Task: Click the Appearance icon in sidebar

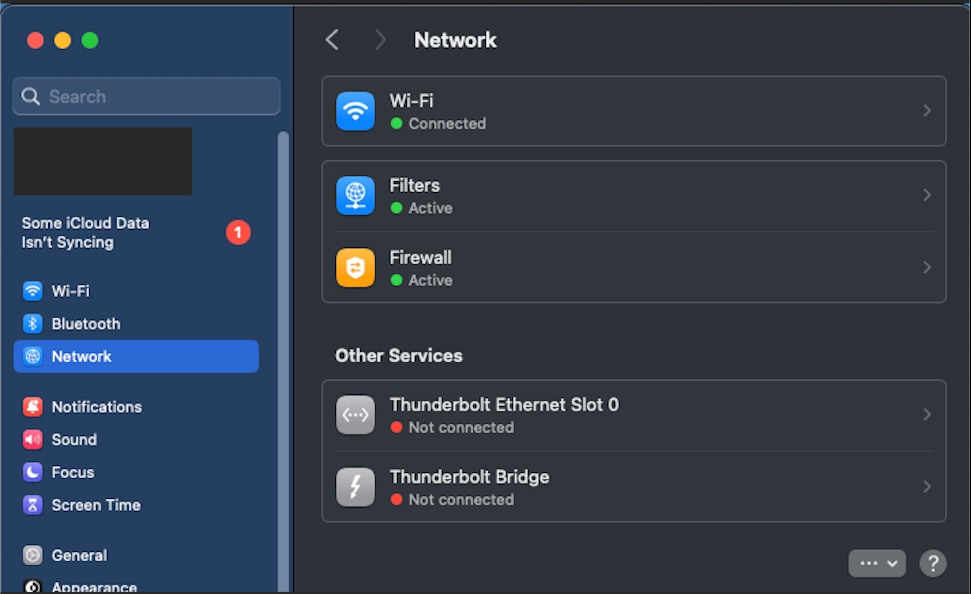Action: point(32,586)
